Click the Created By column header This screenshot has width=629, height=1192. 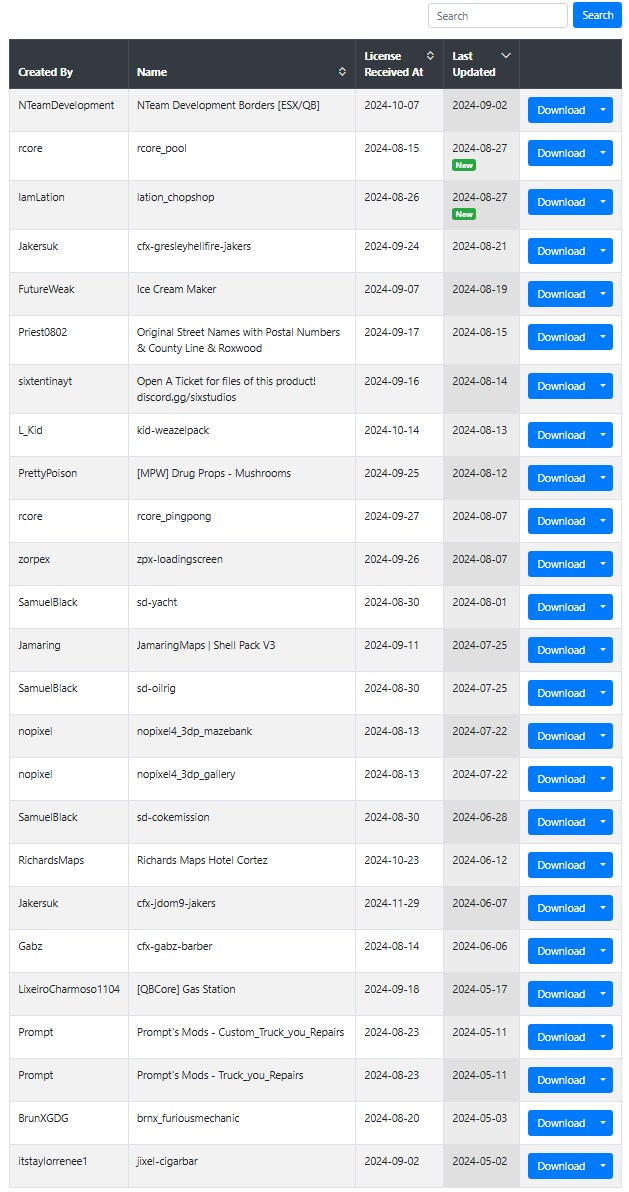click(46, 72)
